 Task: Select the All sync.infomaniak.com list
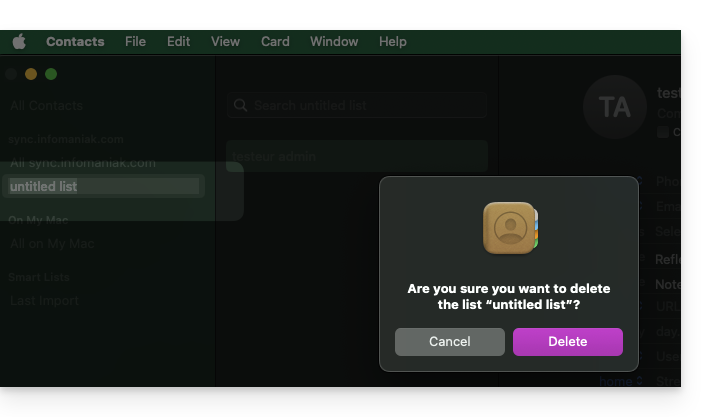pyautogui.click(x=83, y=163)
